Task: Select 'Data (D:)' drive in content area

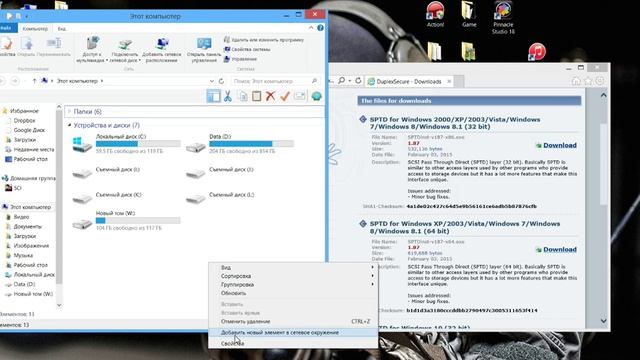Action: (x=240, y=144)
